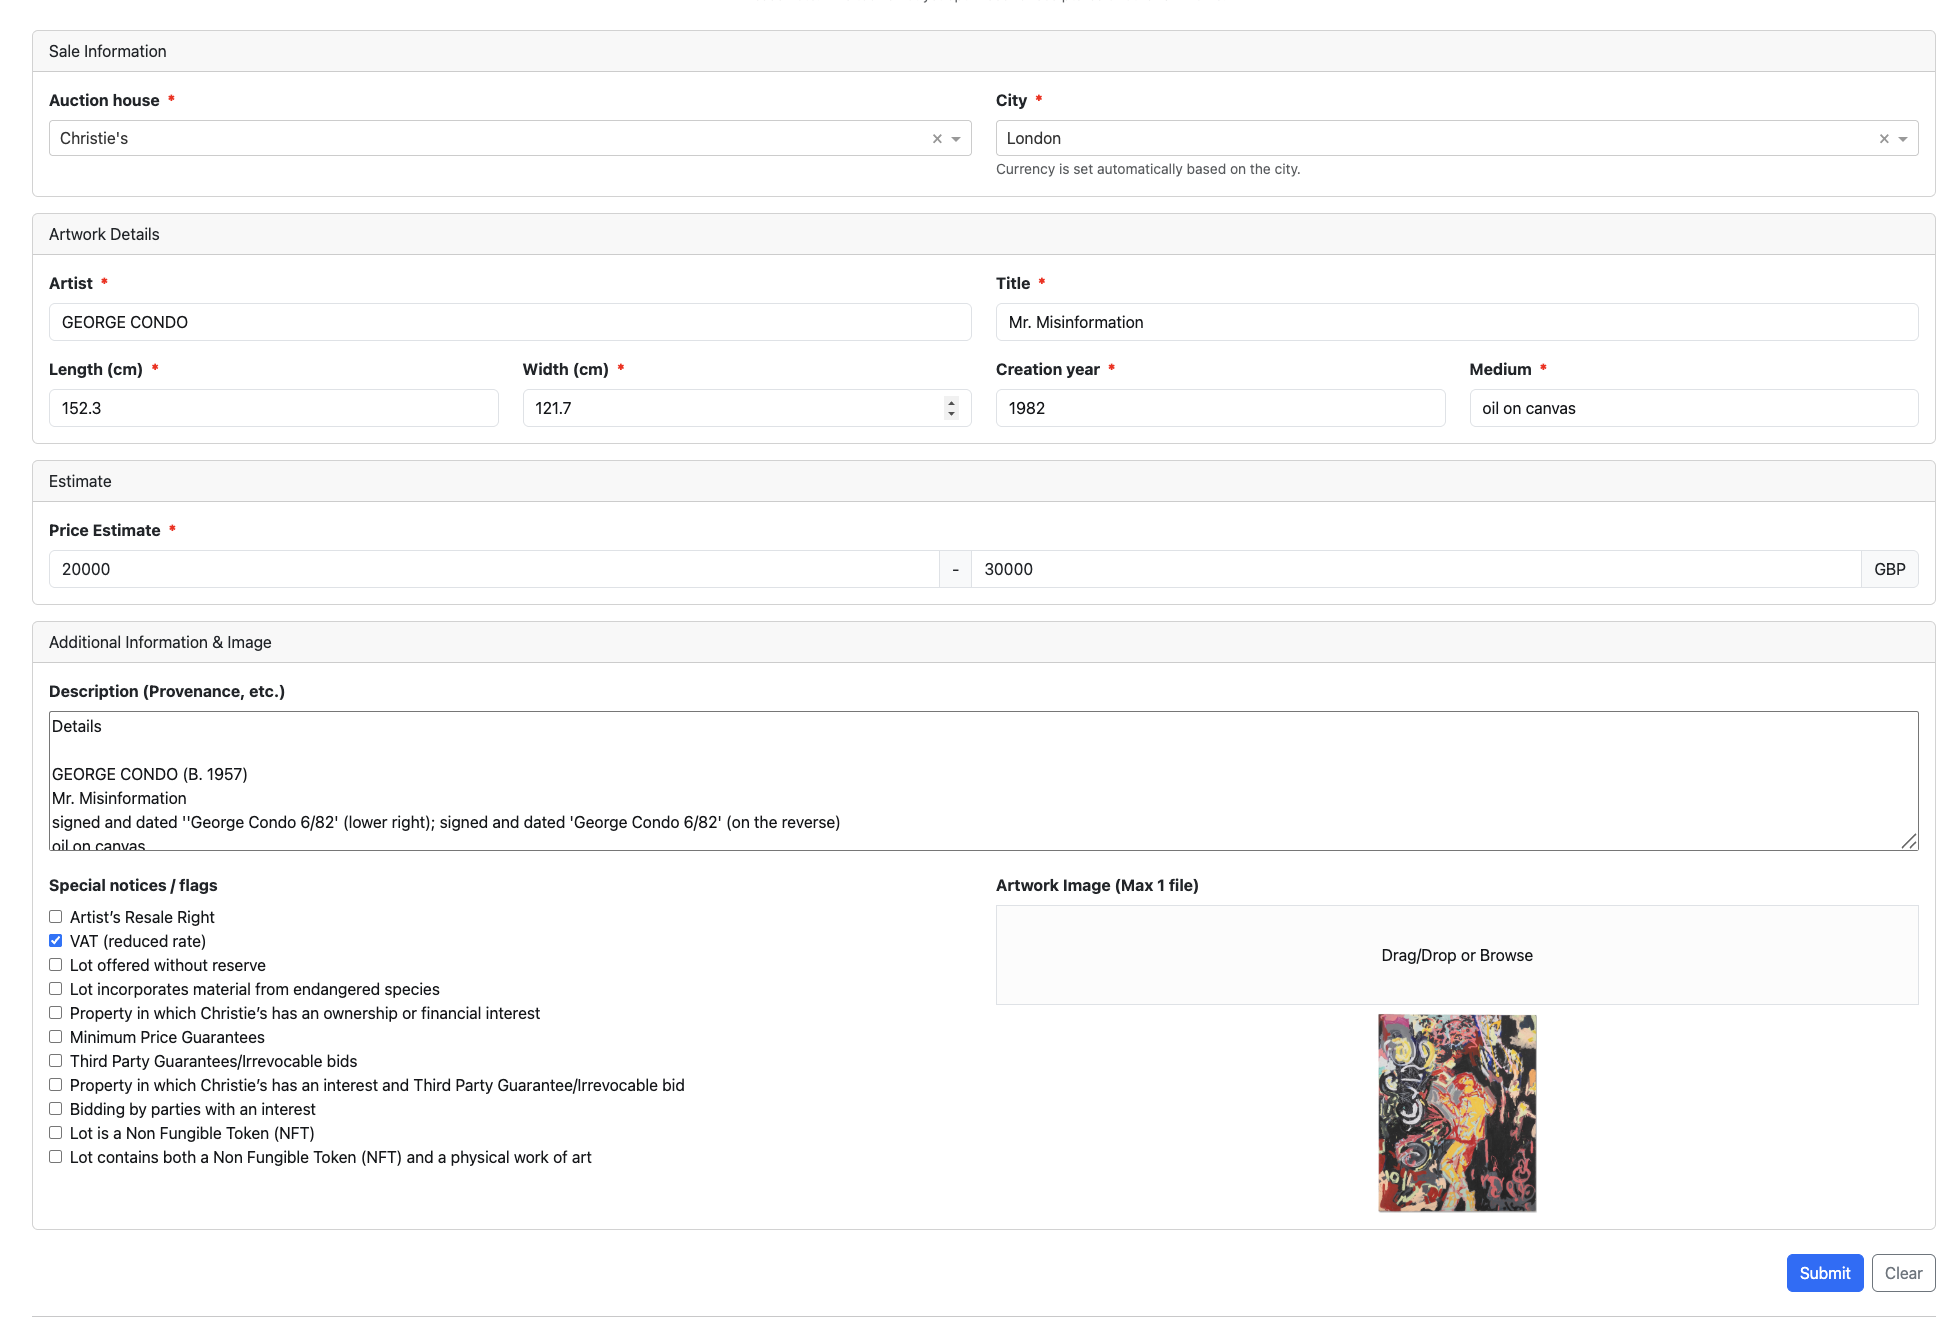Click inside the Creation year field

[1219, 408]
